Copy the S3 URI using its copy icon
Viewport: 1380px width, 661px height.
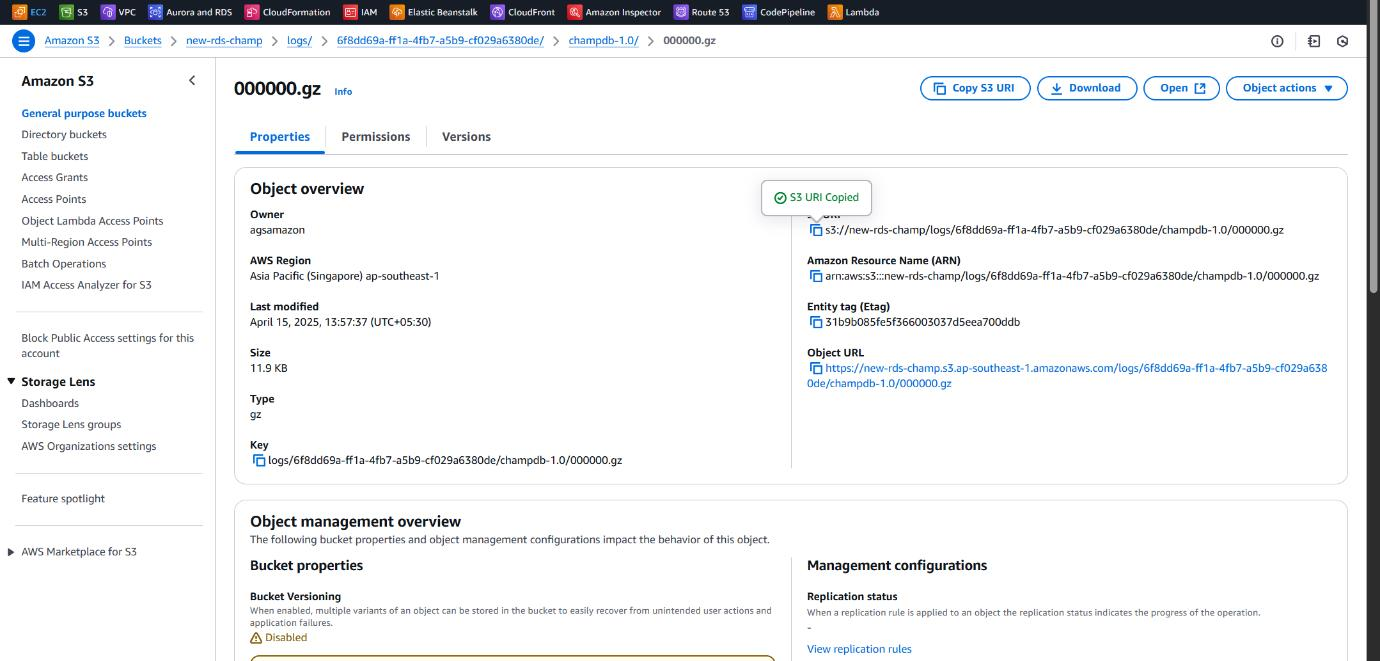tap(816, 230)
